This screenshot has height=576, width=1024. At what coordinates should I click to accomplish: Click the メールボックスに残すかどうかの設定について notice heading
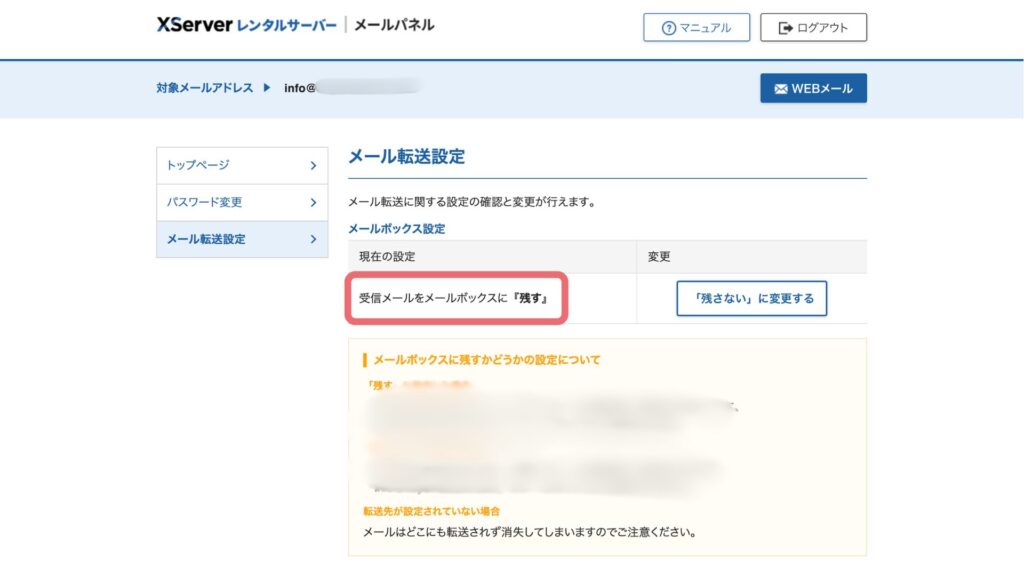486,360
